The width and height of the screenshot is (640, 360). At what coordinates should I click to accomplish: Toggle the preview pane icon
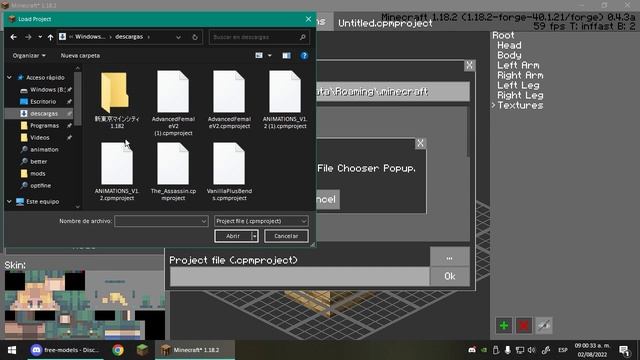click(287, 56)
